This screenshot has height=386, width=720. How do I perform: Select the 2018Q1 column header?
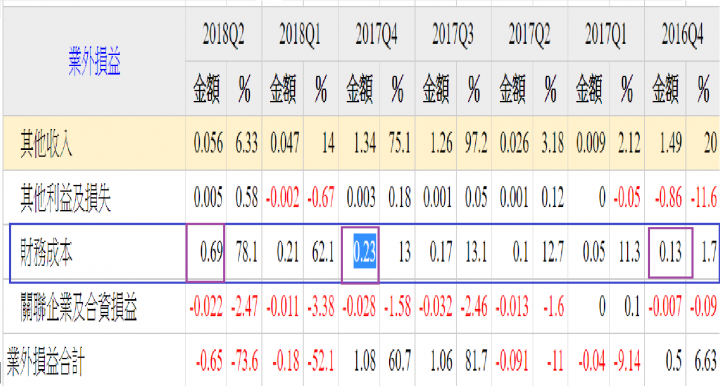point(300,34)
